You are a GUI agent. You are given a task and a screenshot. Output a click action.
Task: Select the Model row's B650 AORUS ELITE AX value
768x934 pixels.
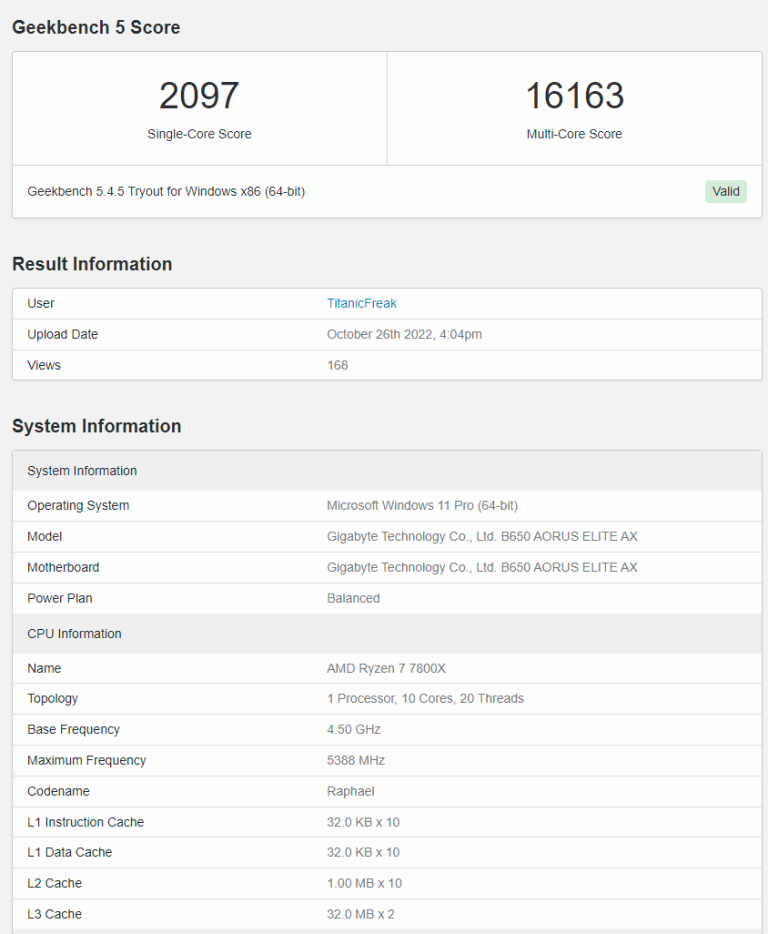[481, 536]
